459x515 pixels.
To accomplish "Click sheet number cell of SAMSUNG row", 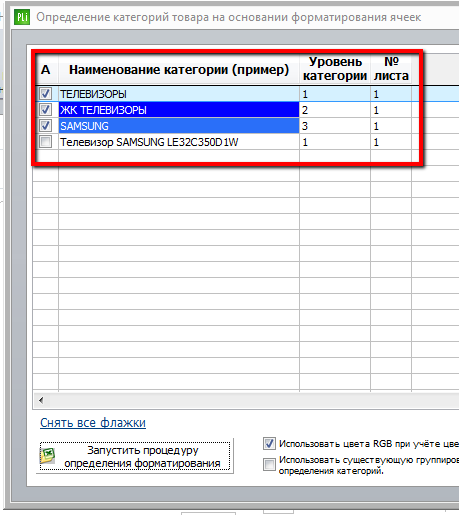I will tap(391, 126).
